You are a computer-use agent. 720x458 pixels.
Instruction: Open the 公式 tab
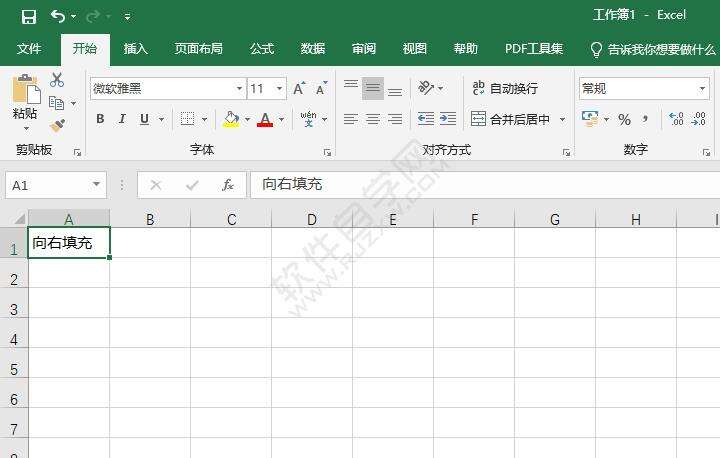coord(262,49)
